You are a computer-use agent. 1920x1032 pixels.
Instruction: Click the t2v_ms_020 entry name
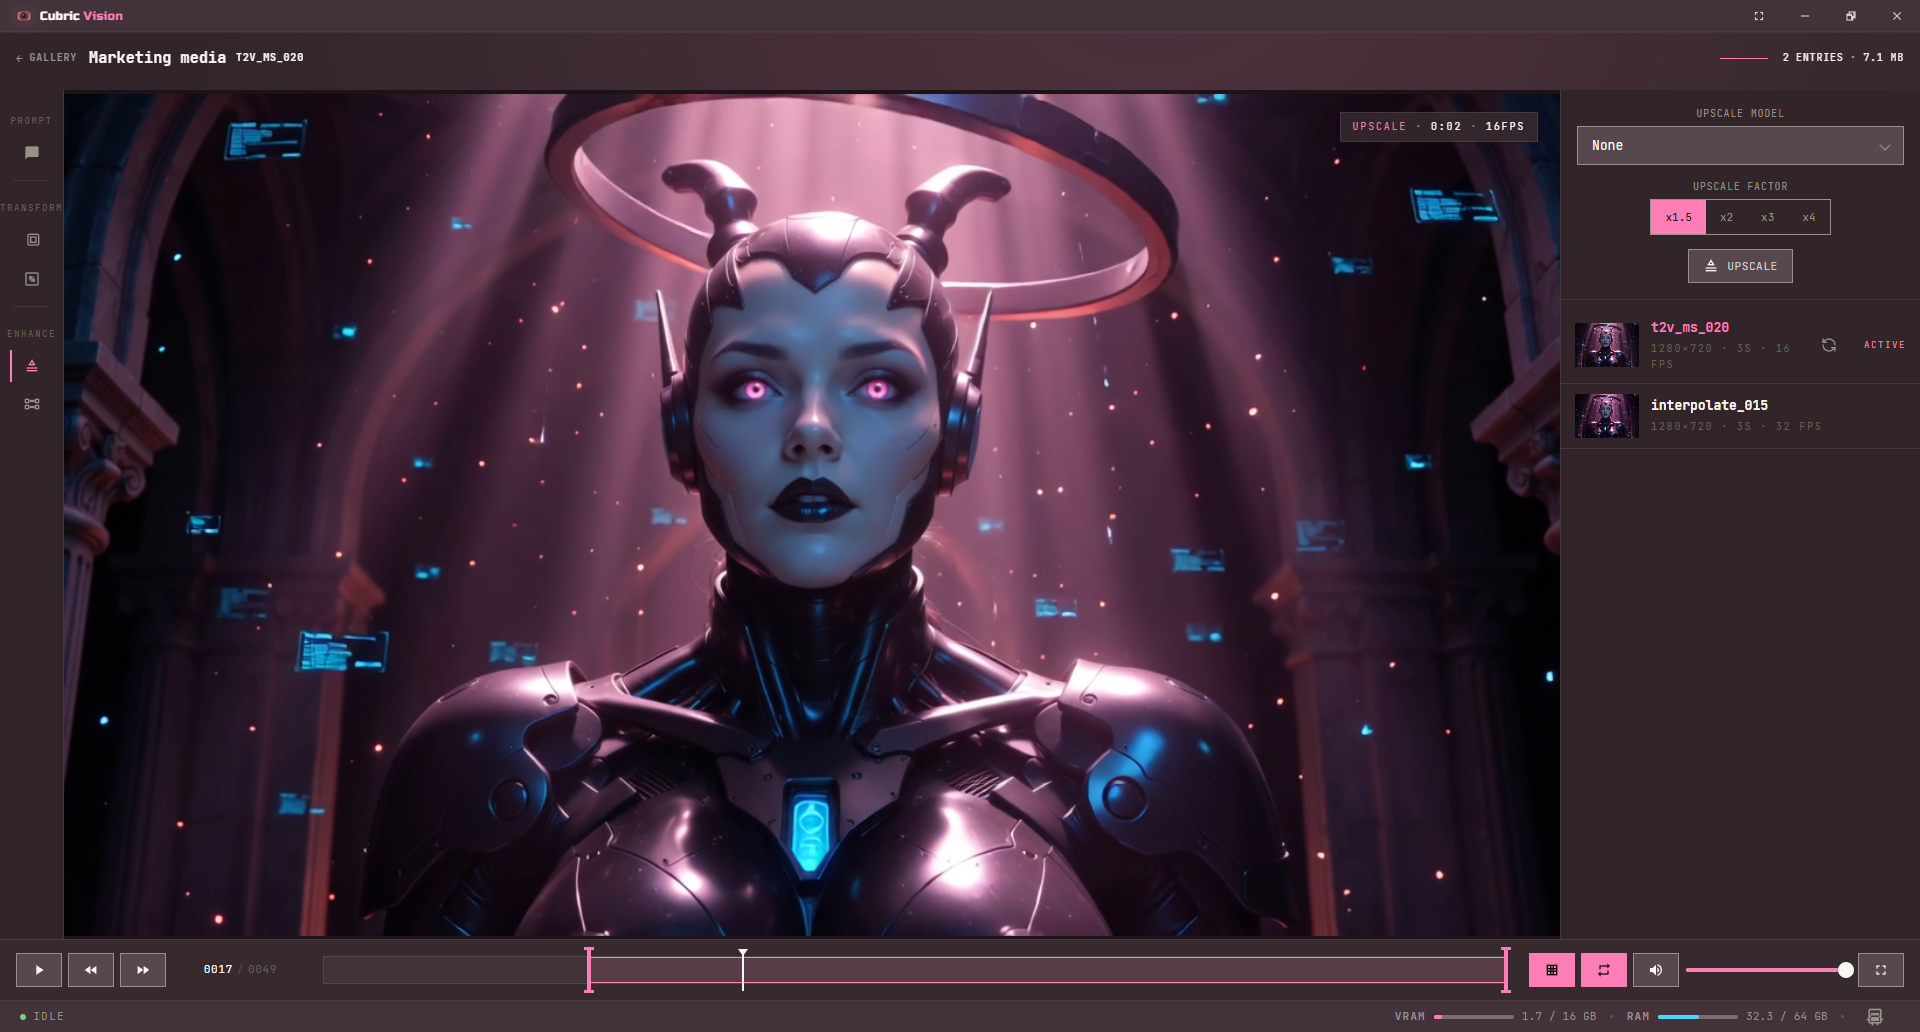point(1690,327)
